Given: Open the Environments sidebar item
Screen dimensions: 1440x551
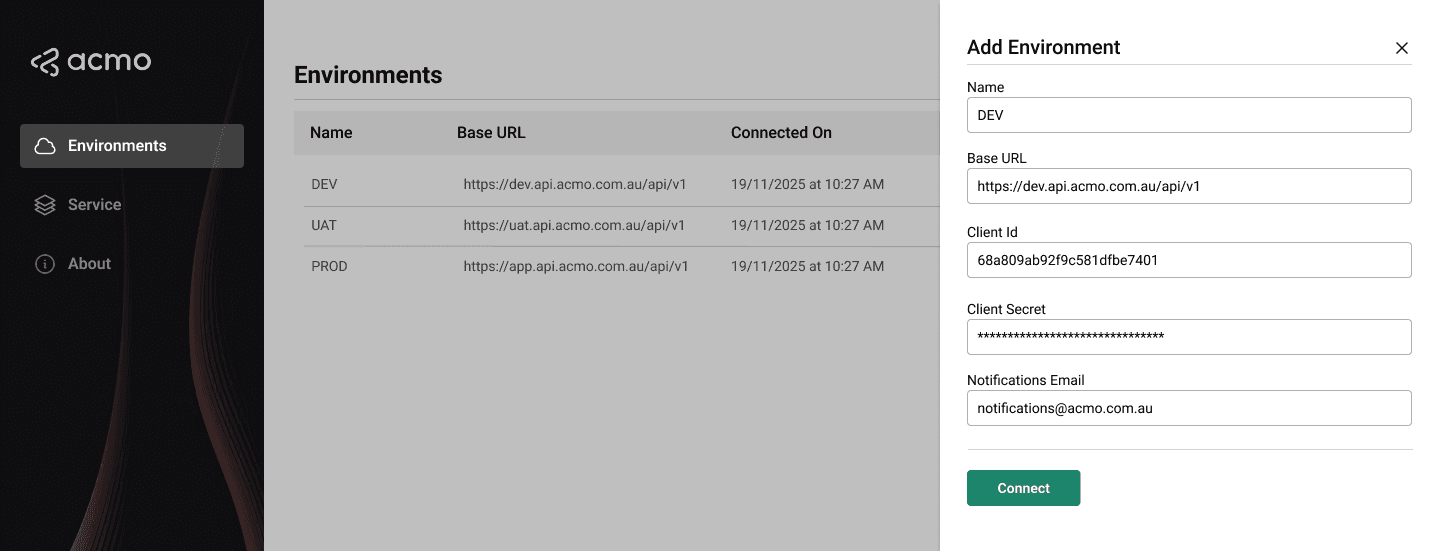Looking at the screenshot, I should click(132, 146).
